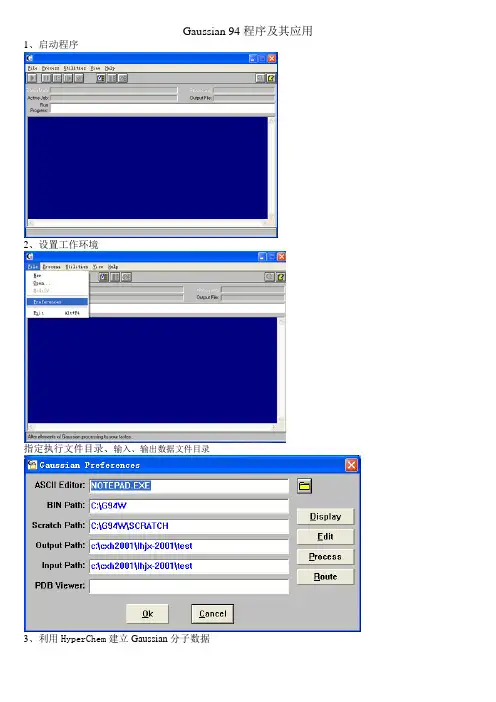The width and height of the screenshot is (496, 702).
Task: Open the Process menu in the first window
Action: pos(51,68)
